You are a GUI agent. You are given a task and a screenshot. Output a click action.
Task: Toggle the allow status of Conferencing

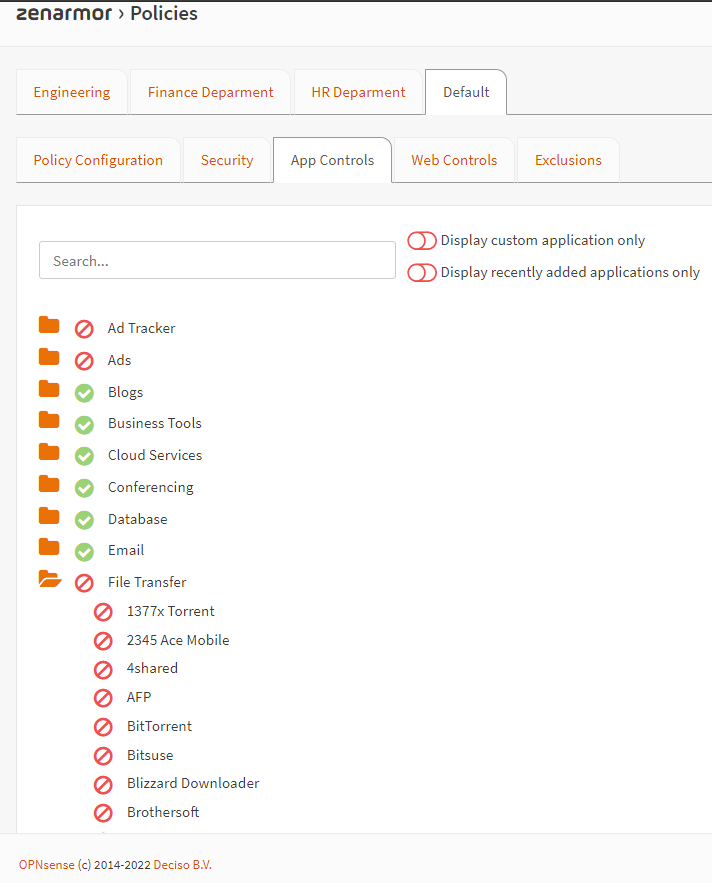pyautogui.click(x=84, y=487)
